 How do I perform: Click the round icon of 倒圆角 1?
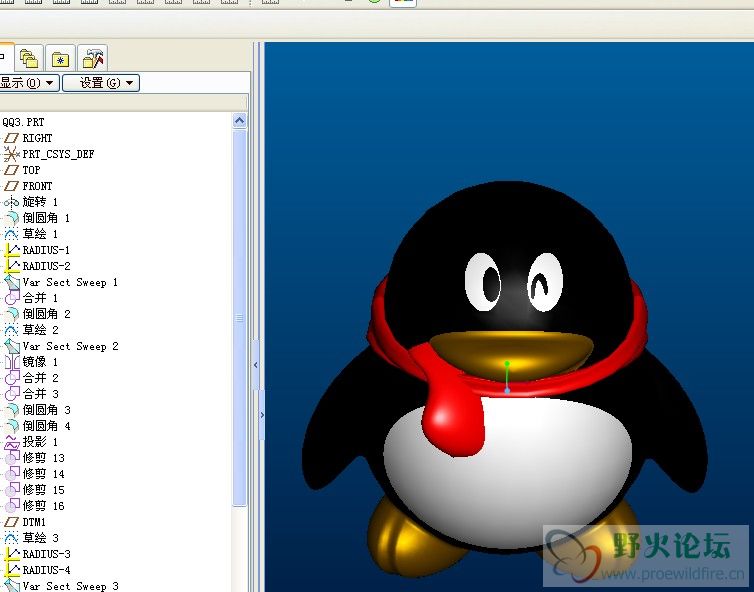12,218
